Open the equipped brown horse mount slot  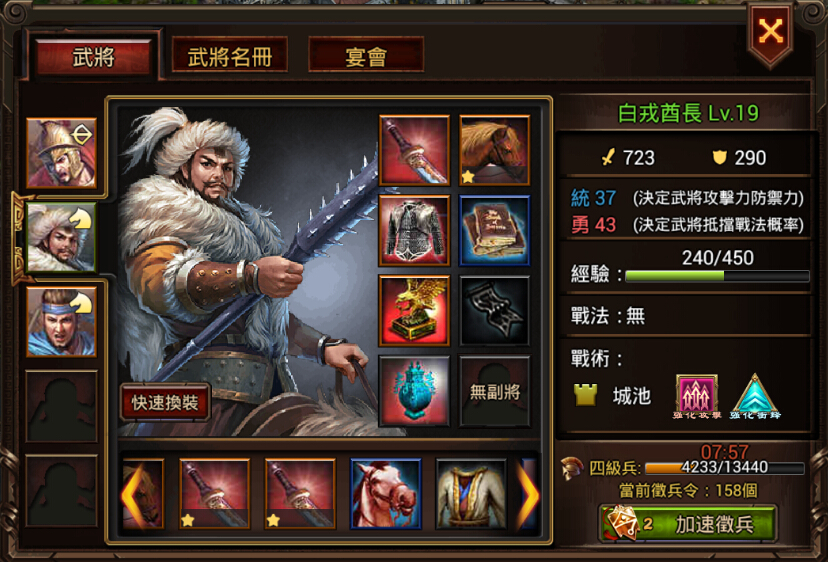pos(494,151)
